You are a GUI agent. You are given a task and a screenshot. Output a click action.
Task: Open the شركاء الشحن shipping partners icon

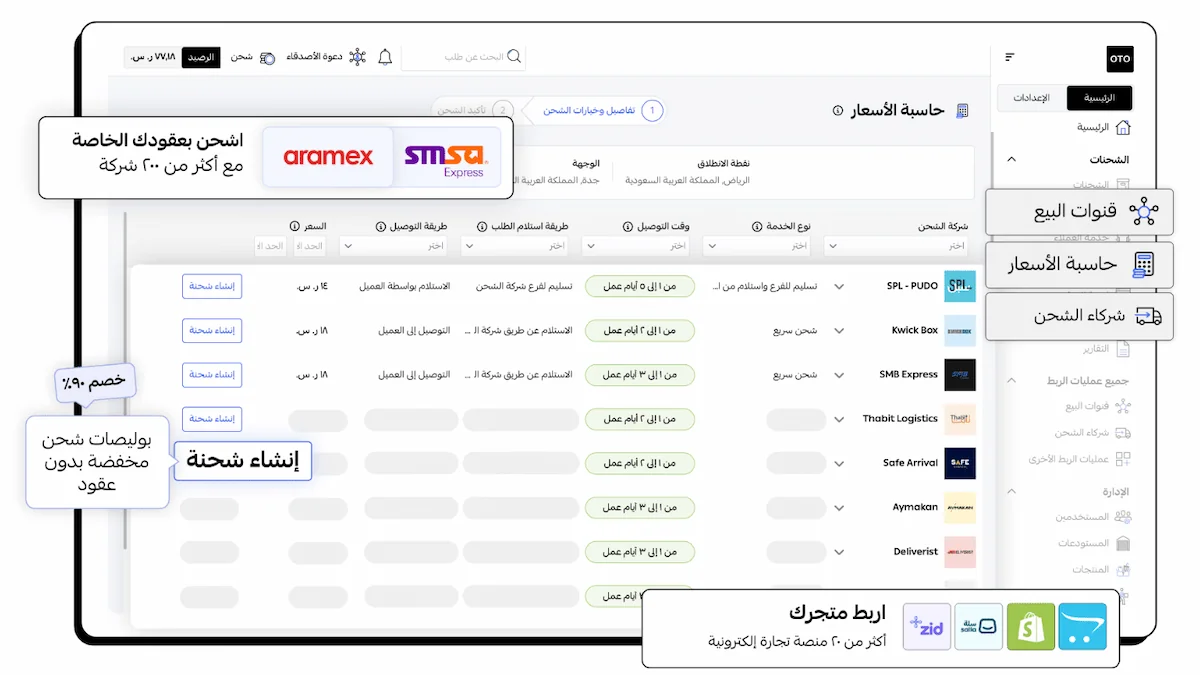point(1149,316)
